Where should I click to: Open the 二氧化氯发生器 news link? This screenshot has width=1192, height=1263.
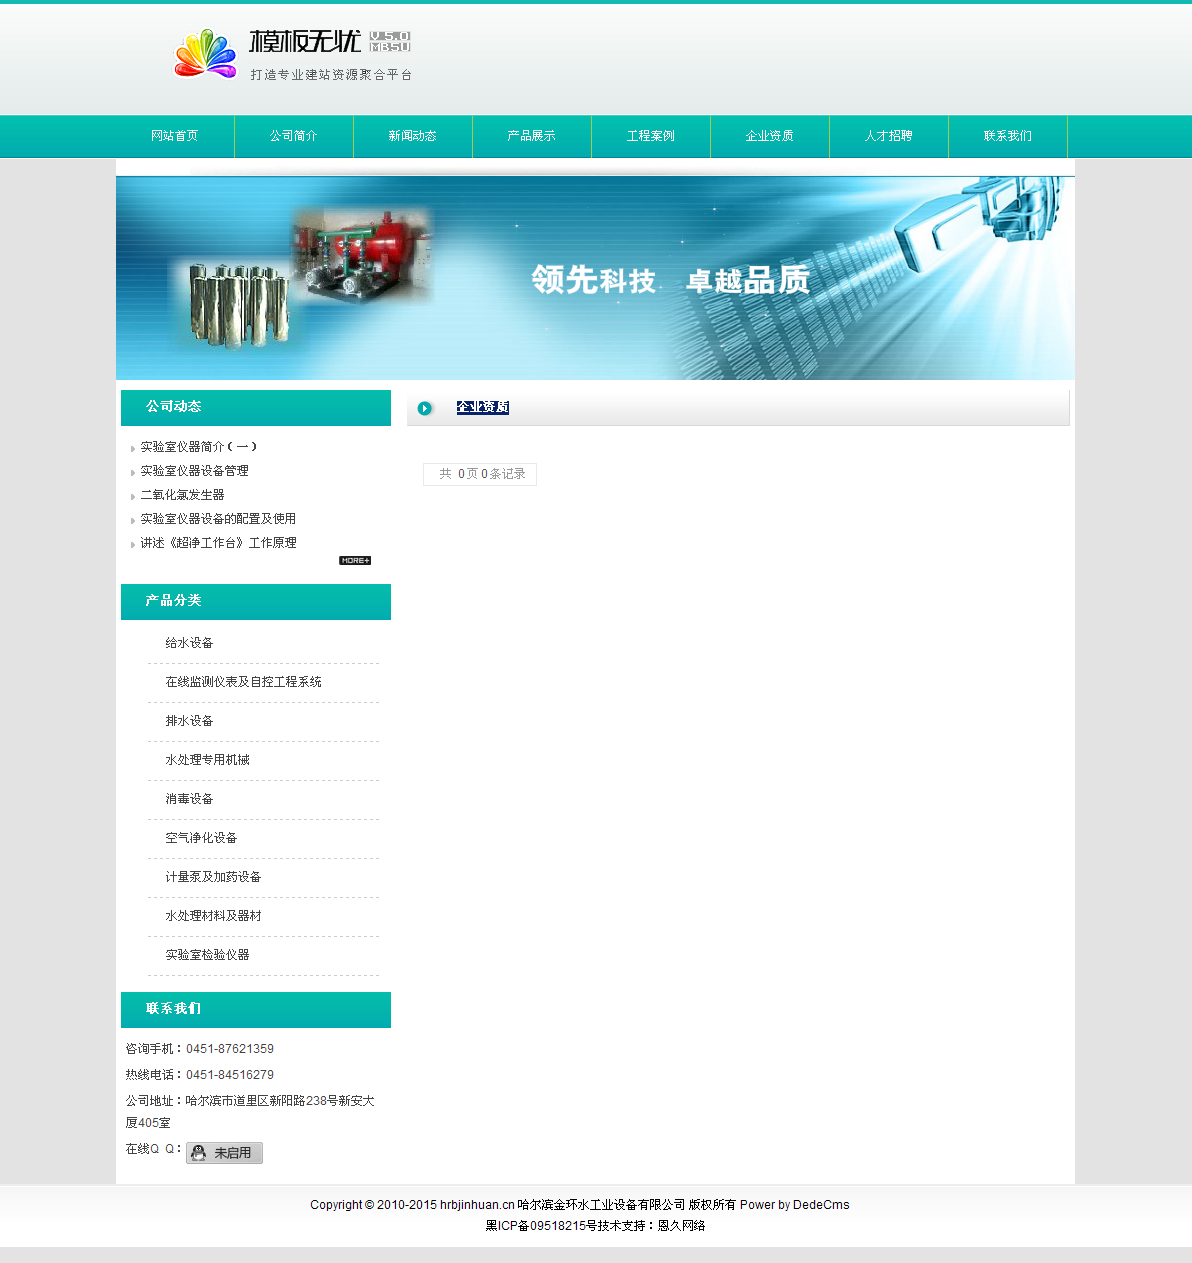[182, 495]
